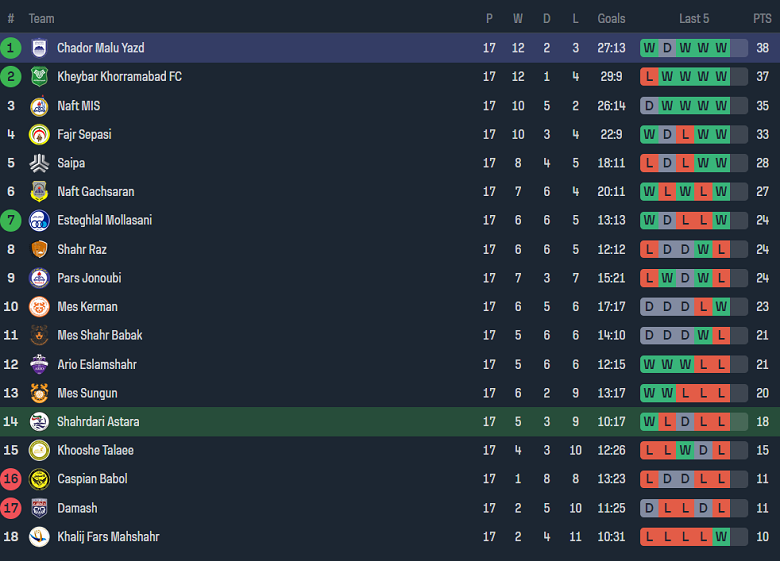Image resolution: width=780 pixels, height=561 pixels.
Task: Click Khalij Fars Mahshahr's latest win result
Action: coord(721,537)
